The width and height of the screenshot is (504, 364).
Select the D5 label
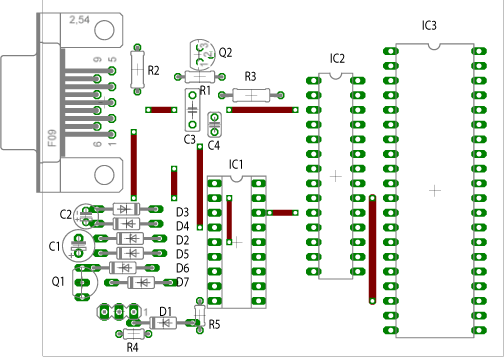183,254
